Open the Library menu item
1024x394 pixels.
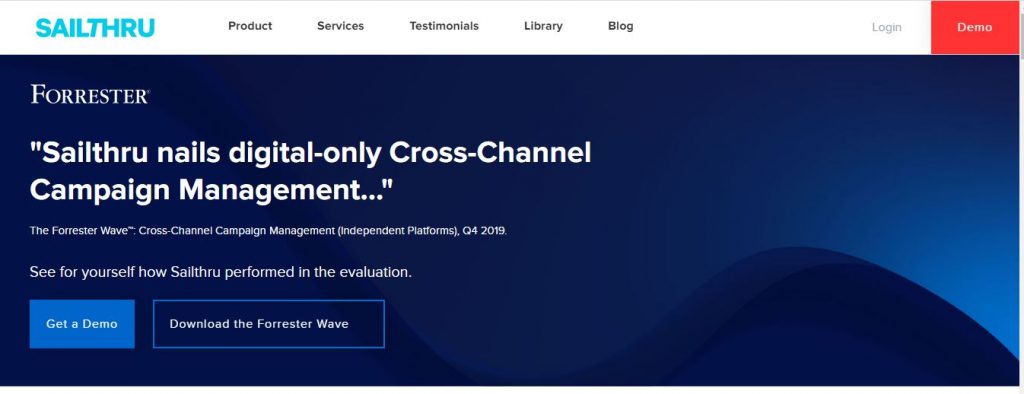coord(543,26)
